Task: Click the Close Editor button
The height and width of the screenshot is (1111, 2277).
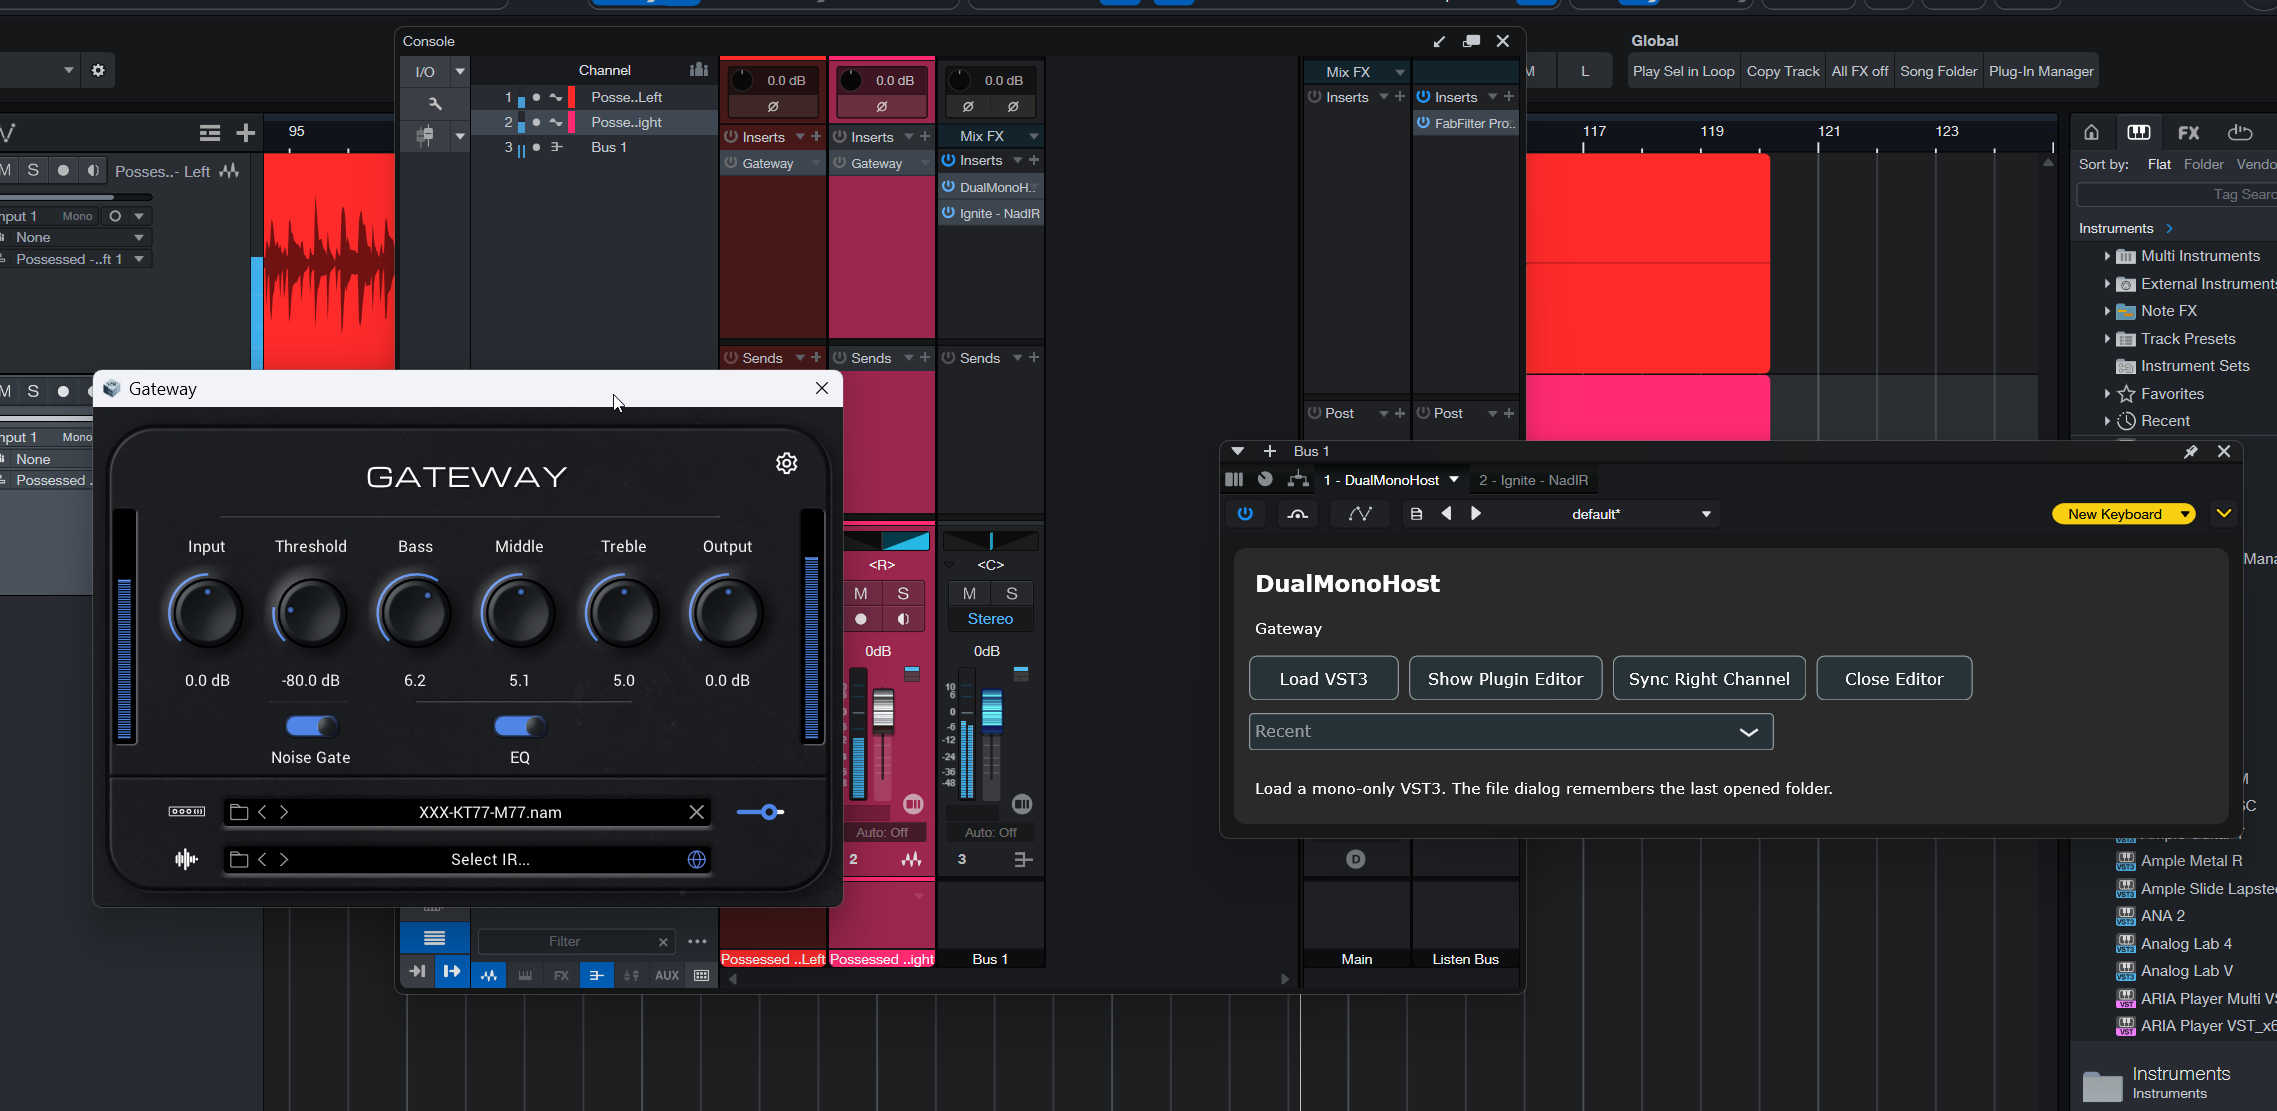Action: coord(1894,679)
